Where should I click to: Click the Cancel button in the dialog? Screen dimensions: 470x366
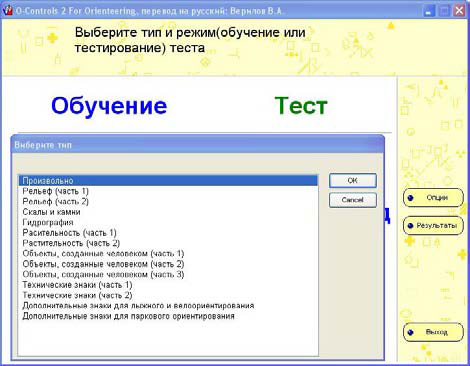pos(353,200)
